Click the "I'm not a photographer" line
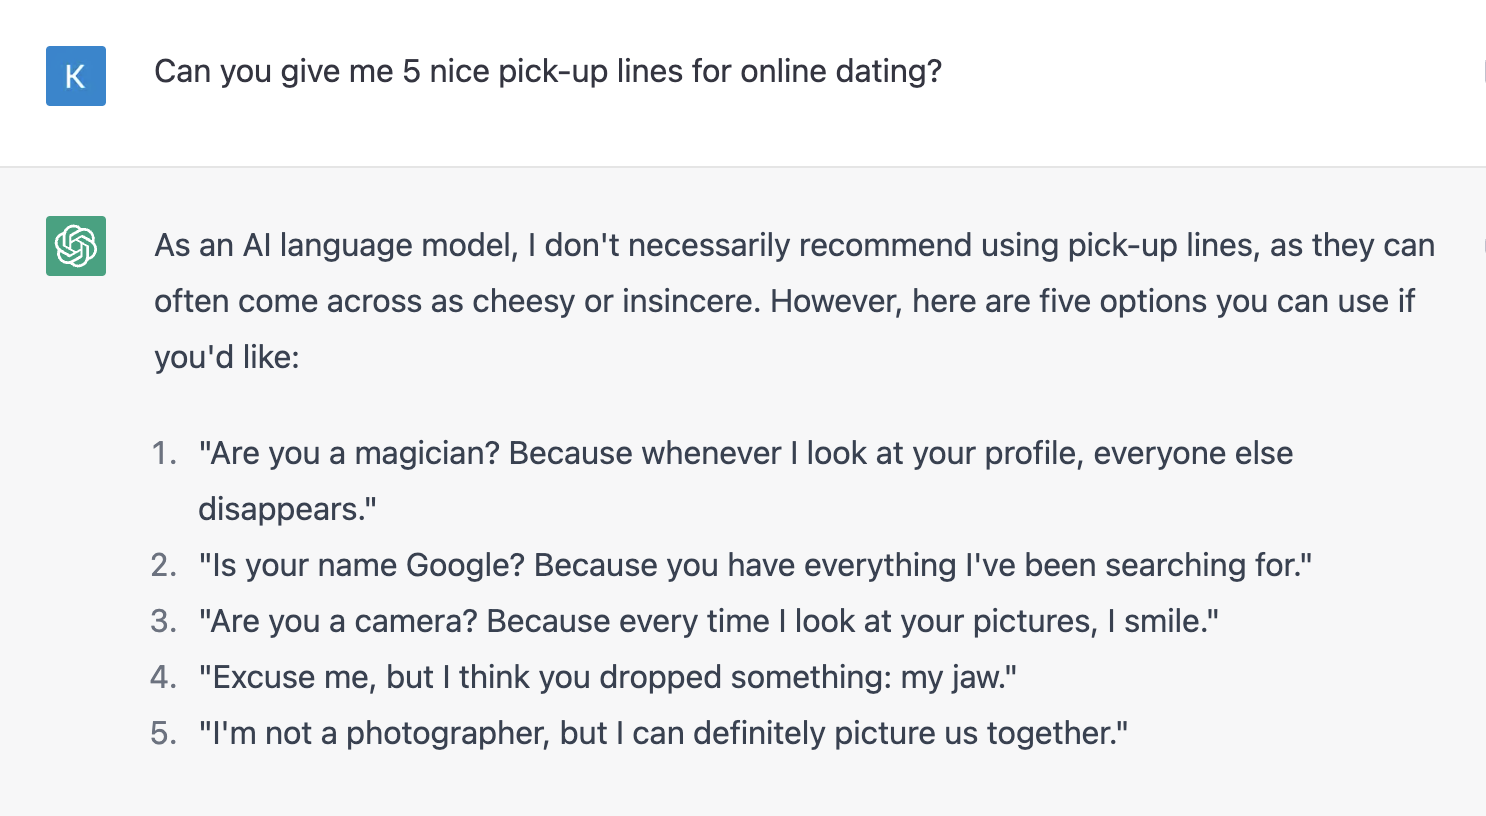Image resolution: width=1486 pixels, height=816 pixels. pos(662,734)
